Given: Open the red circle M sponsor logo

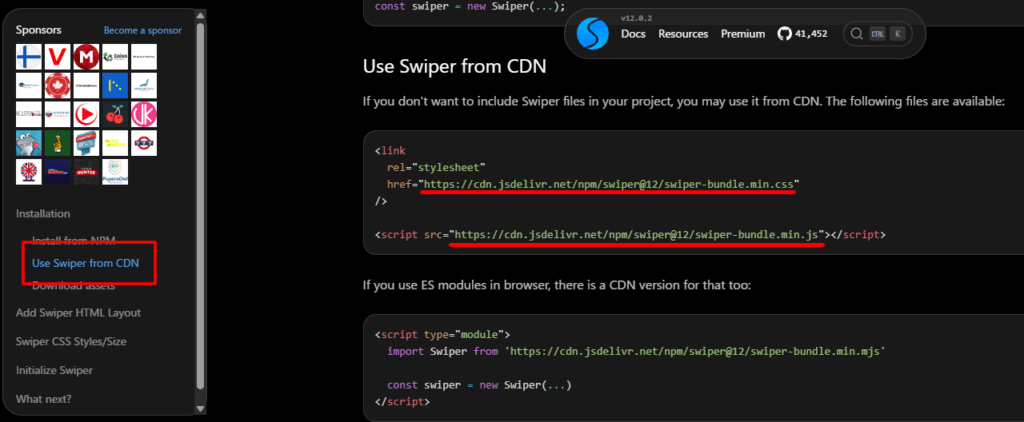Looking at the screenshot, I should (x=87, y=57).
